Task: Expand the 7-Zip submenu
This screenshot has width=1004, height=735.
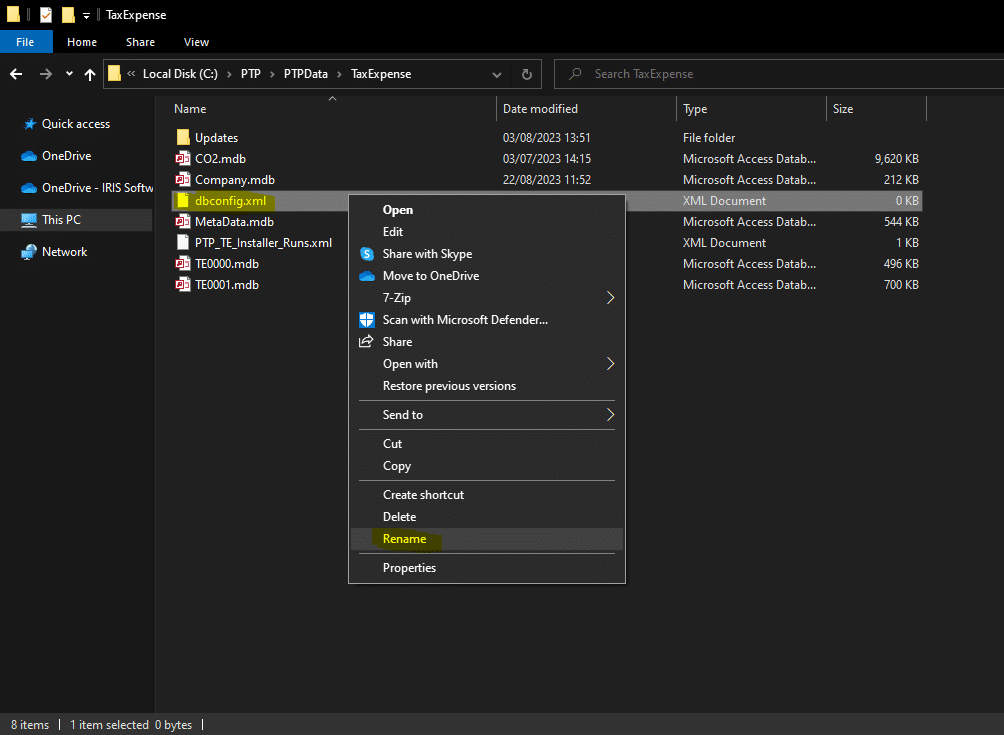Action: pos(487,298)
